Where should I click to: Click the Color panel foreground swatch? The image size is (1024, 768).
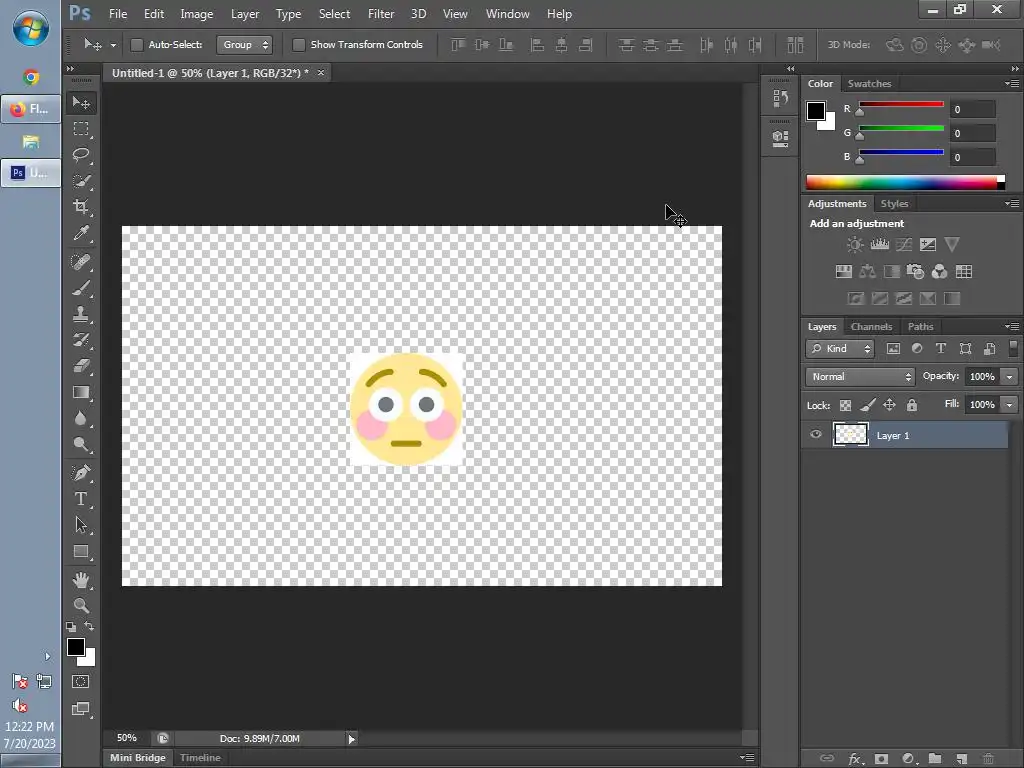[x=815, y=111]
